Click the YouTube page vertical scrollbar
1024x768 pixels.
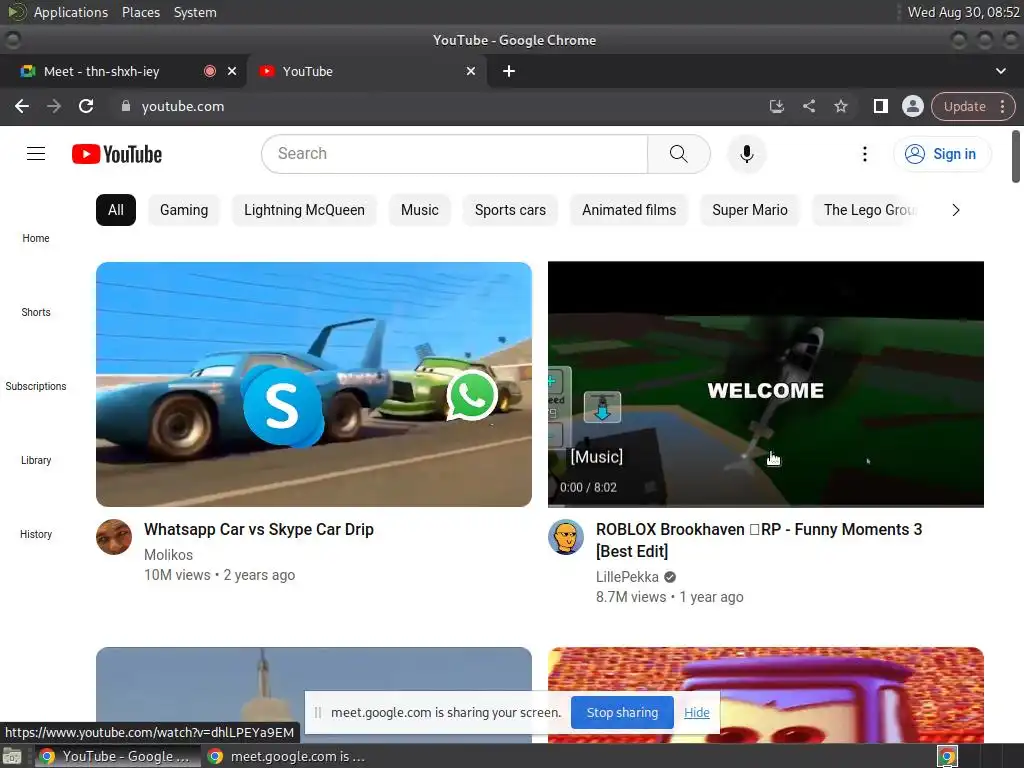coord(1016,157)
